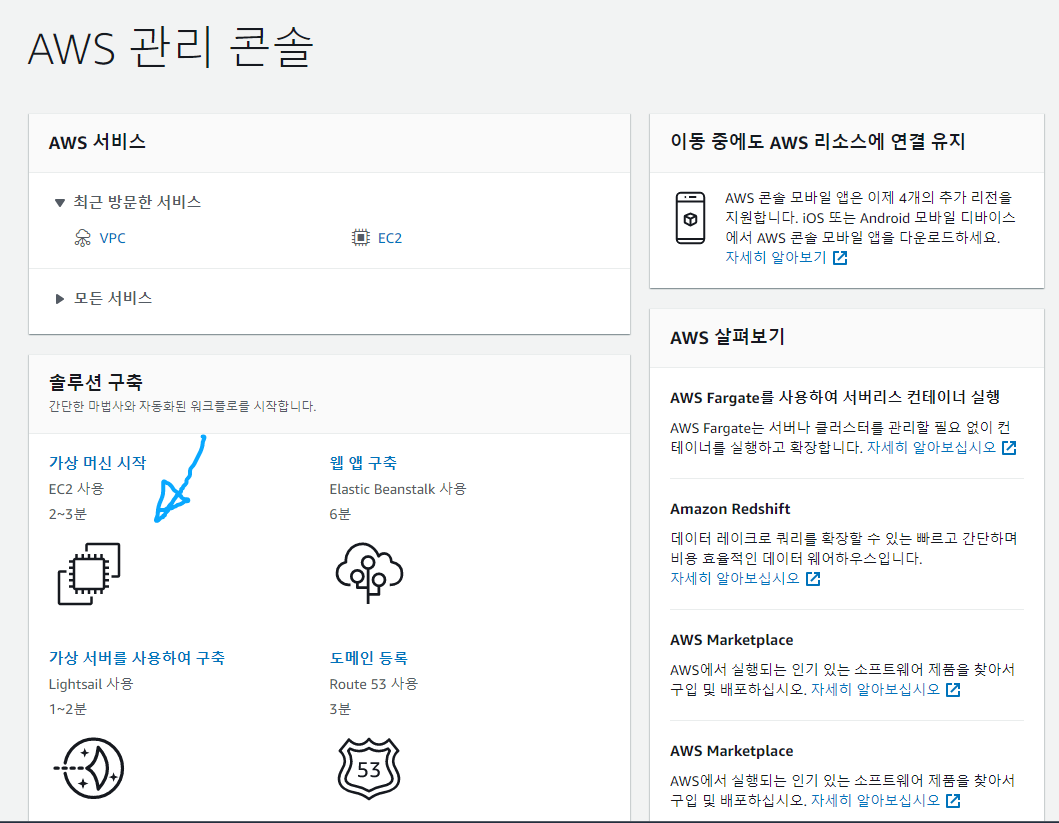The height and width of the screenshot is (823, 1059).
Task: Click the EC2 virtual machine icon
Action: [x=89, y=573]
